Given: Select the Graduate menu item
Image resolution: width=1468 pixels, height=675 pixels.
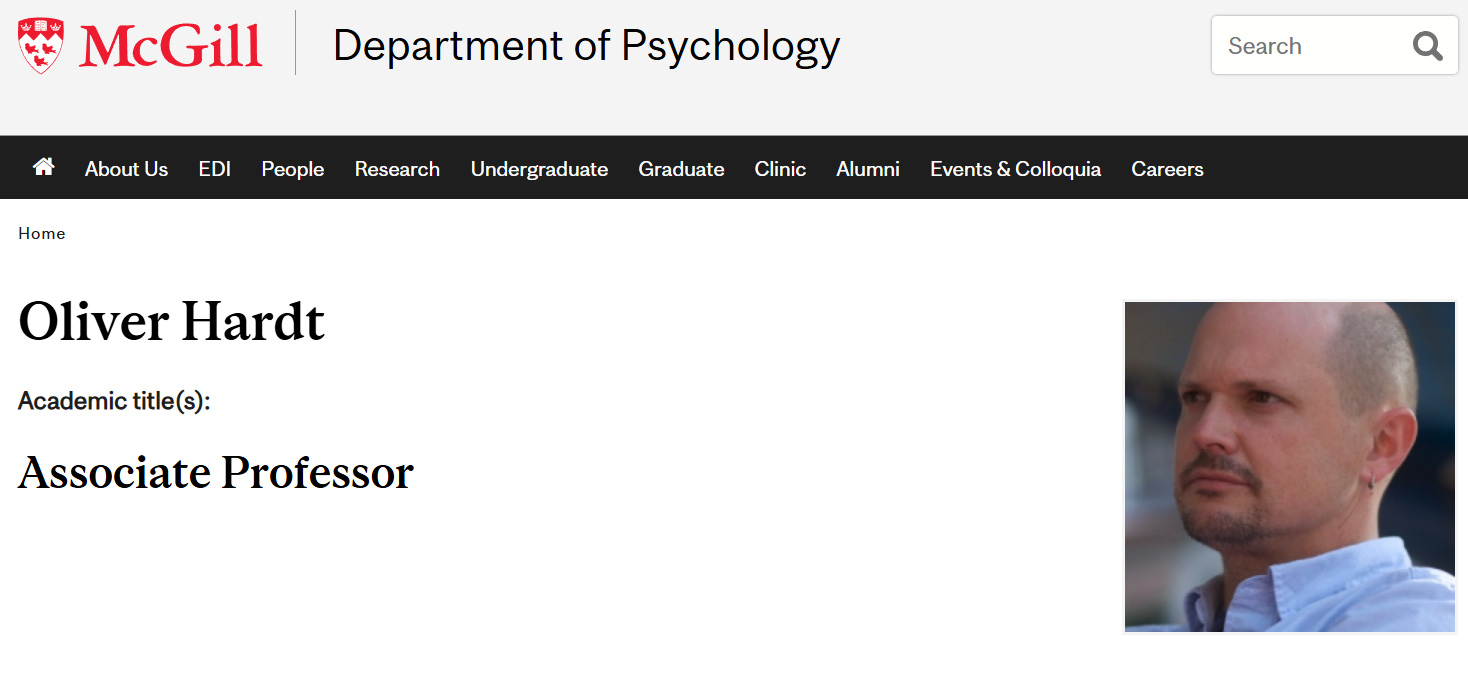Looking at the screenshot, I should click(x=681, y=169).
